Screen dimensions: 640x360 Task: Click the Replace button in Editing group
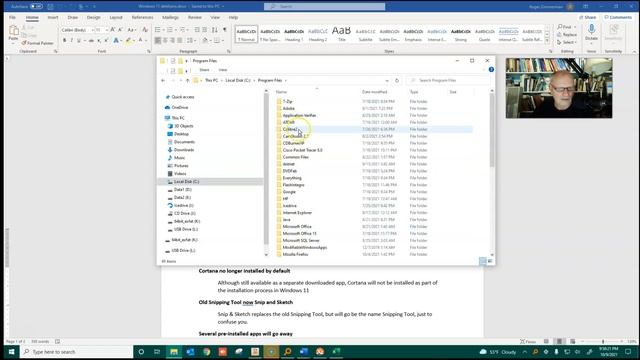coord(567,35)
